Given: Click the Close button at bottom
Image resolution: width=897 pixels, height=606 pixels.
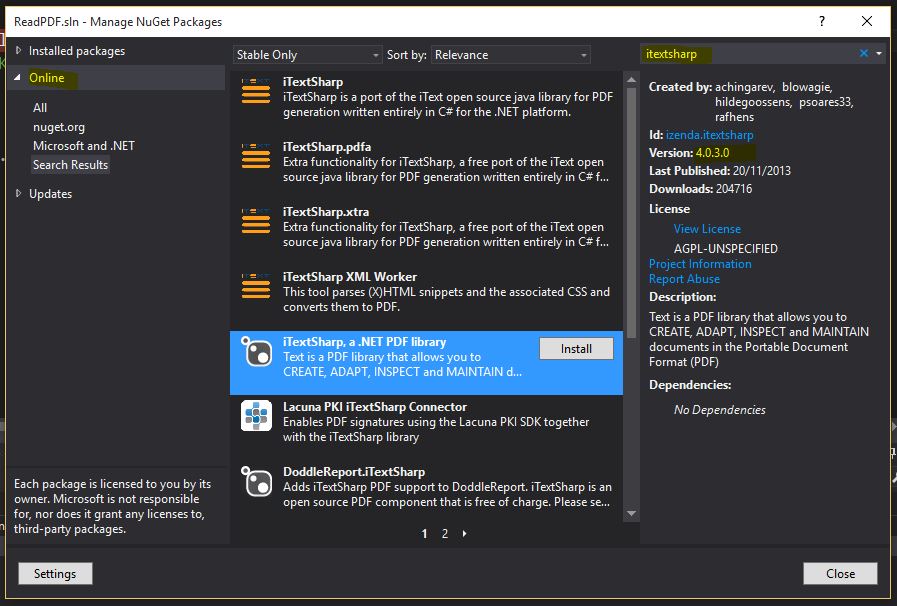Looking at the screenshot, I should coord(840,573).
